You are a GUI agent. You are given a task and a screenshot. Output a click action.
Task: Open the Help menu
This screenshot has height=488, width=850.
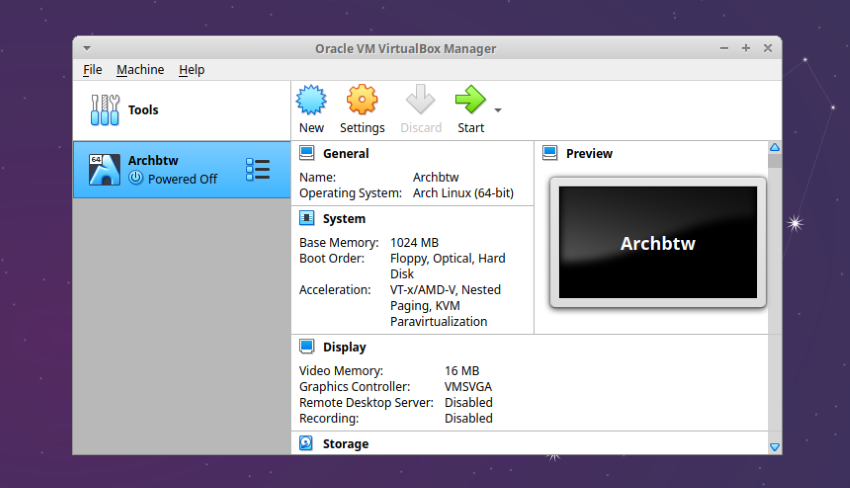[x=191, y=69]
